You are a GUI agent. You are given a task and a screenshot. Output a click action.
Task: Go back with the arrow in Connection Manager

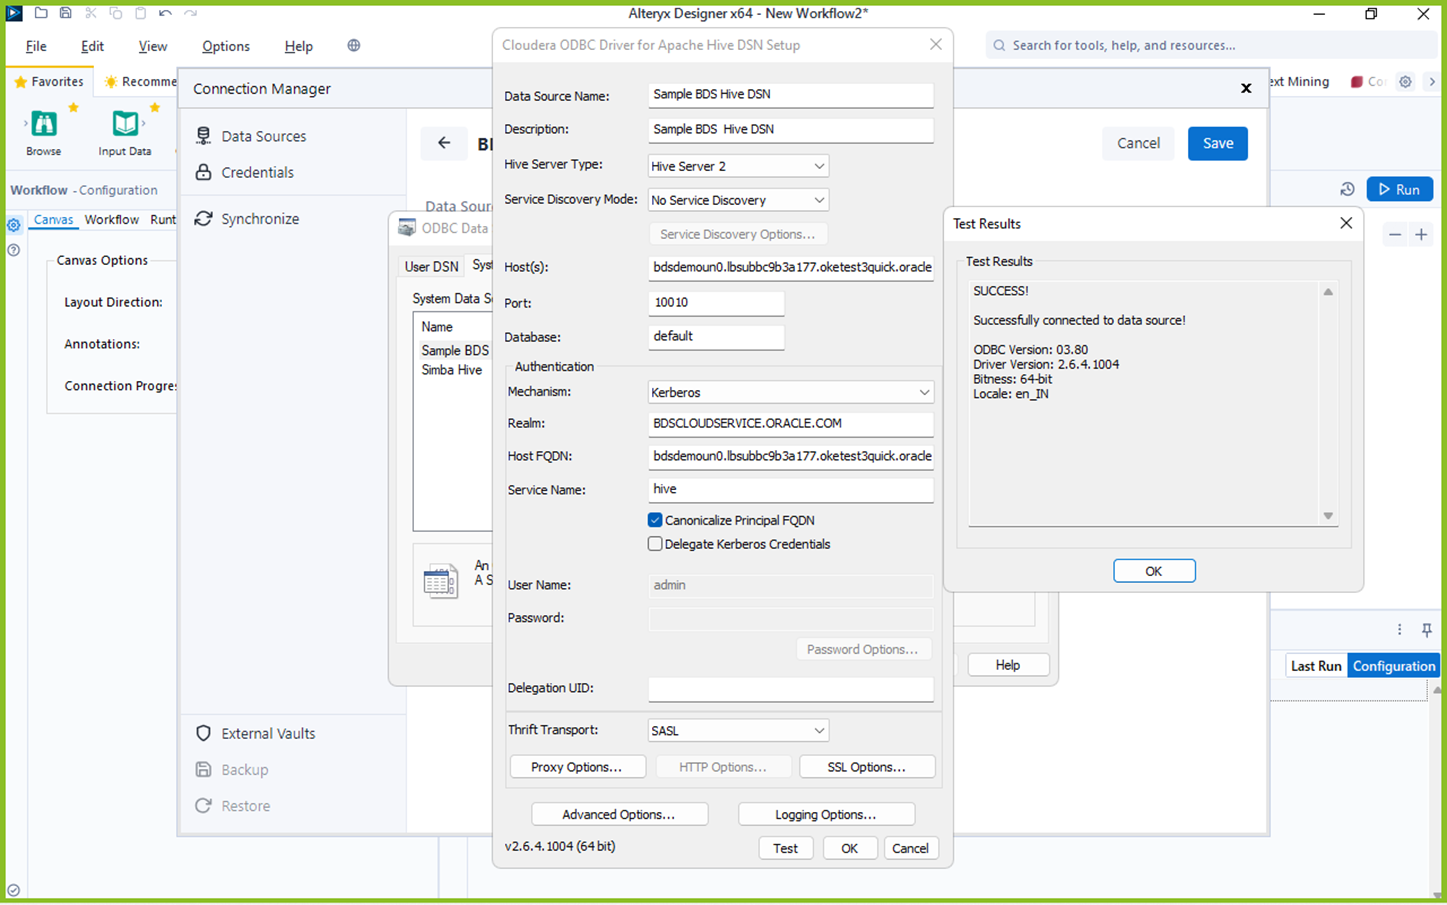pos(444,143)
